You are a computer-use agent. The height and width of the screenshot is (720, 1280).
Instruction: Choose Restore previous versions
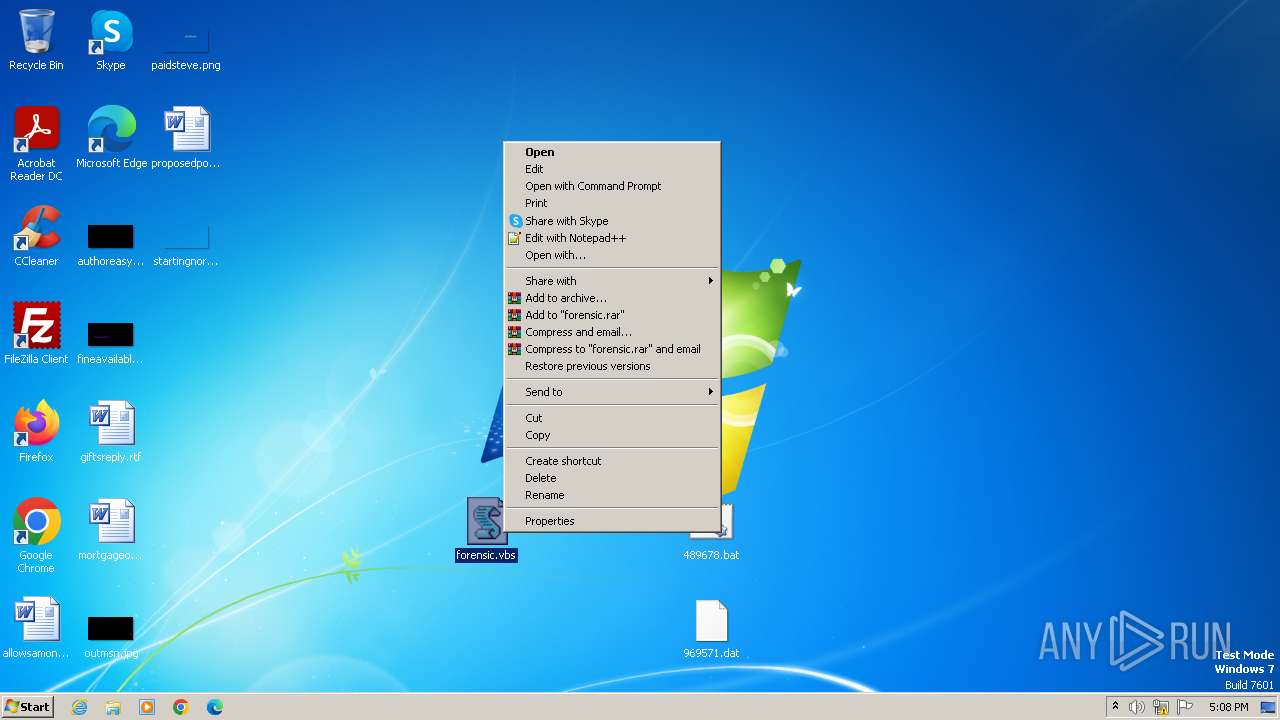611,366
